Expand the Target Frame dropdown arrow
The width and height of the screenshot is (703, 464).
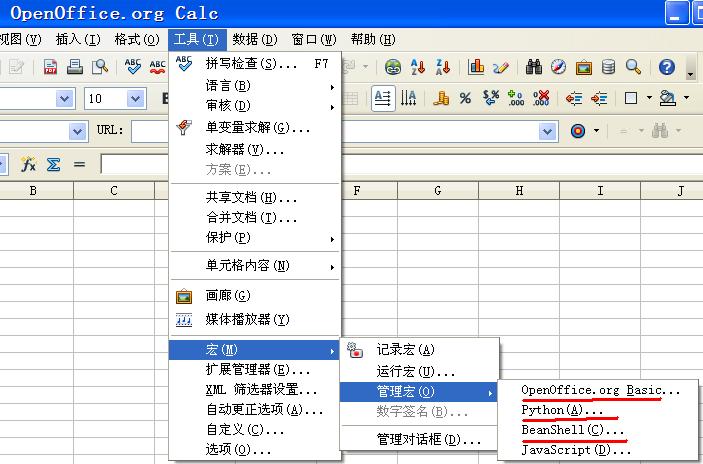[596, 131]
